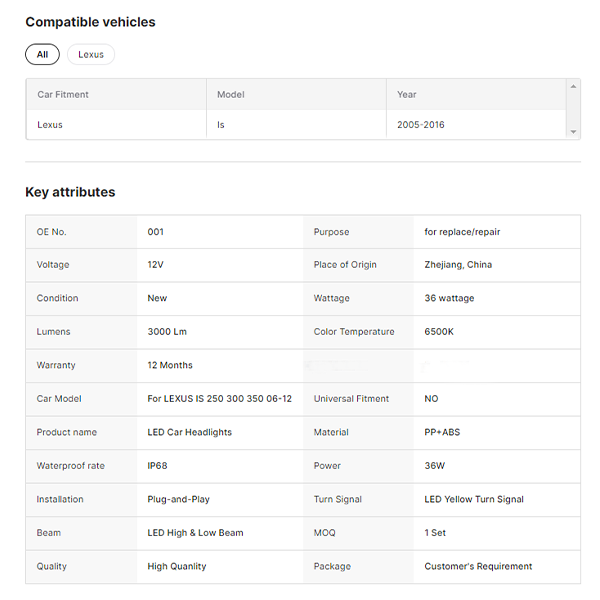Click the "LED Yellow Turn Signal" value
This screenshot has width=600, height=600.
(474, 499)
